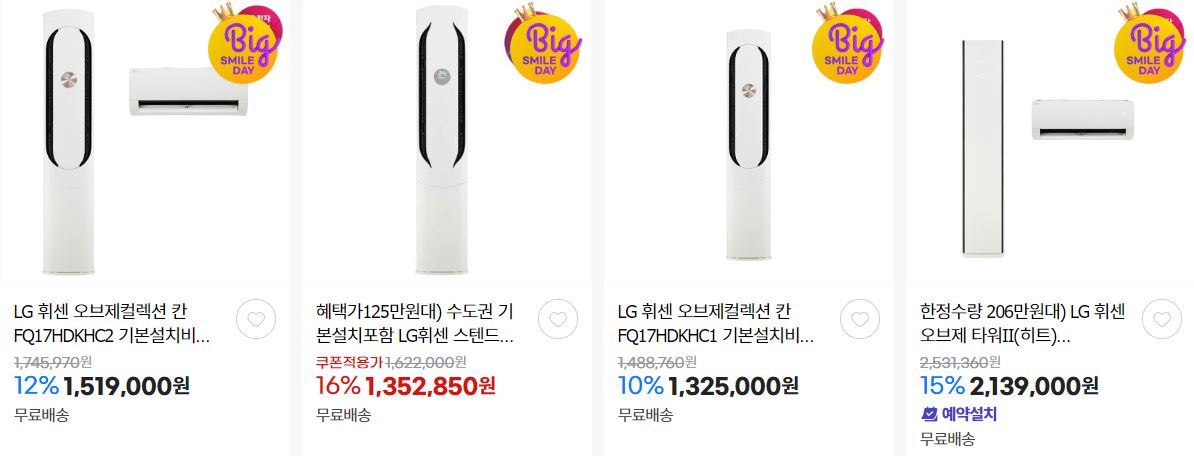This screenshot has width=1194, height=456.
Task: Click the 예약설치 calendar icon
Action: point(929,414)
